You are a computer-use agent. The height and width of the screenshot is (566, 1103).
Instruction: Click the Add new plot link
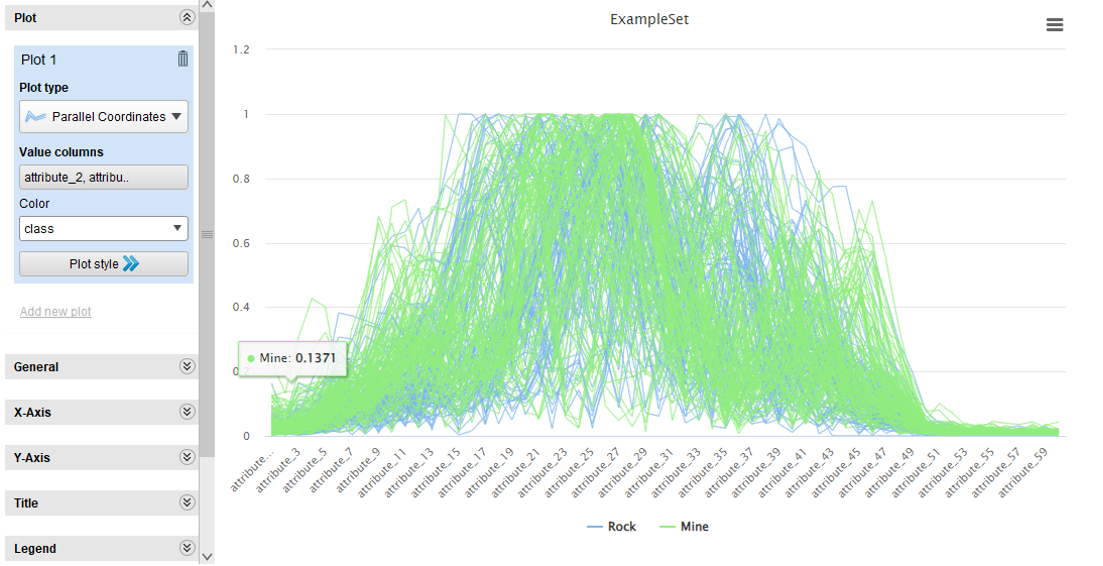56,312
